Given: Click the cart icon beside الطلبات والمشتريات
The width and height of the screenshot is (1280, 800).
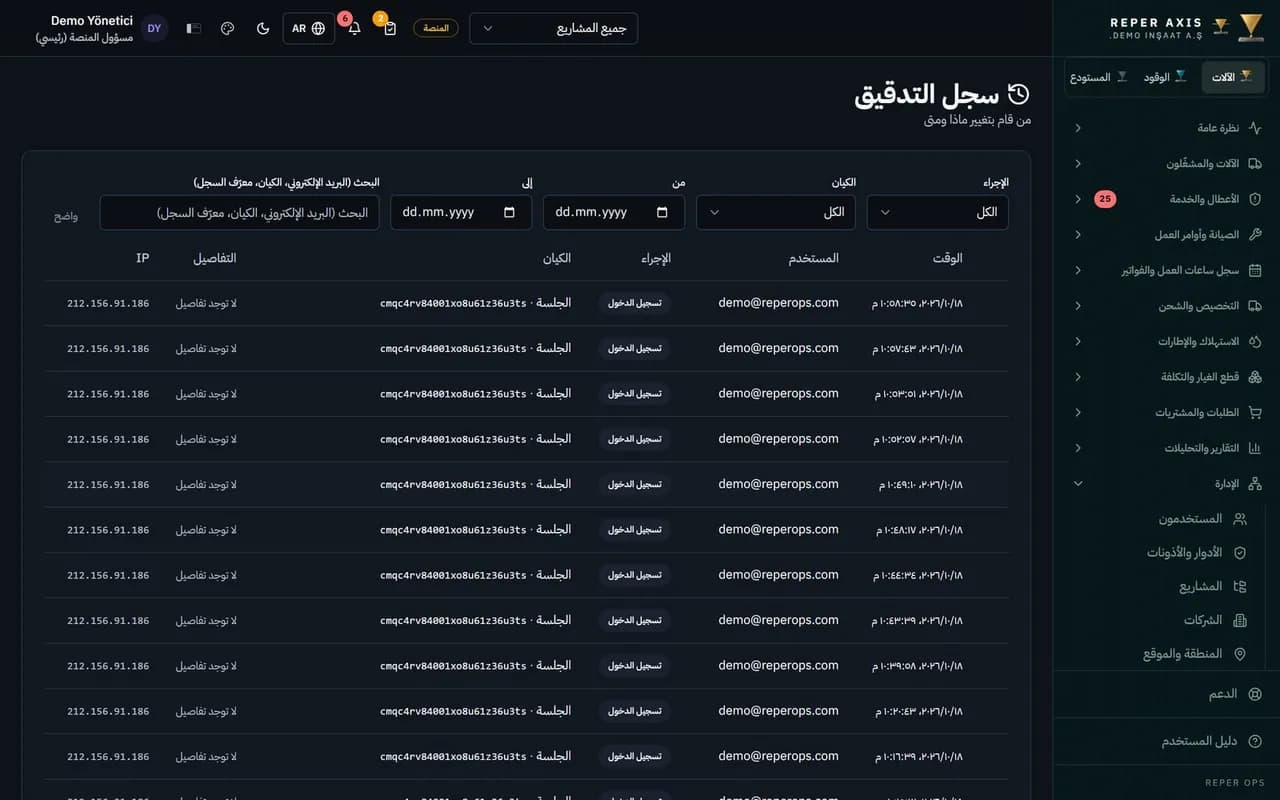Looking at the screenshot, I should tap(1255, 412).
